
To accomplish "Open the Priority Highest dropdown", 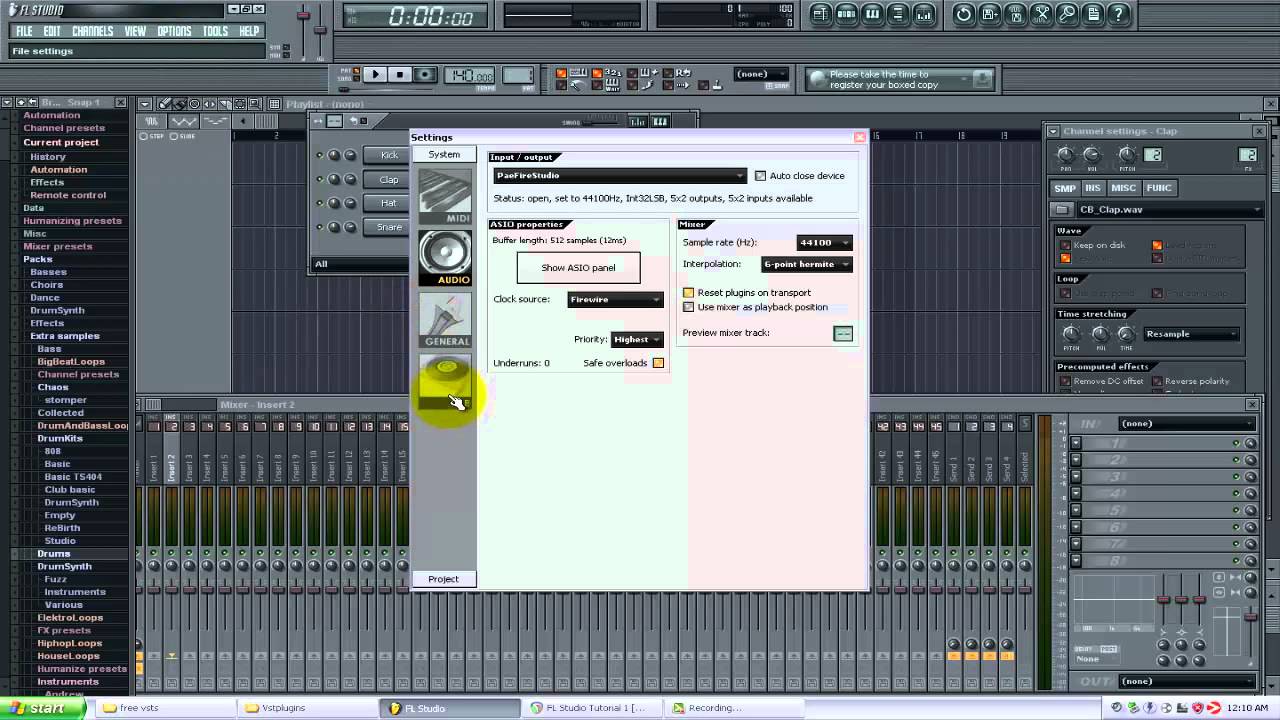I will 637,339.
